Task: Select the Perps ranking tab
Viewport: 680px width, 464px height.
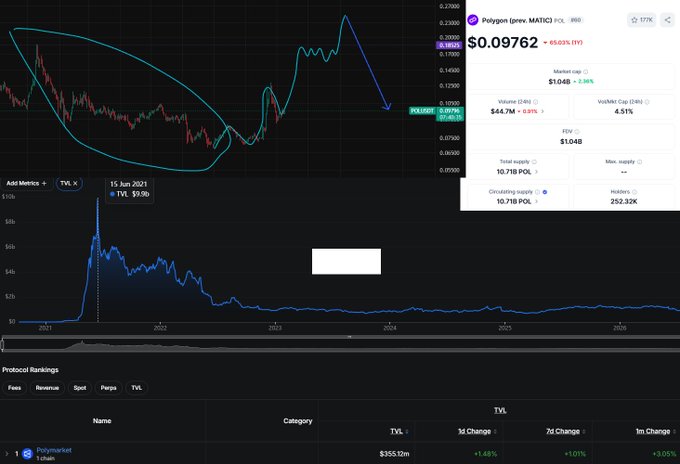Action: pyautogui.click(x=108, y=388)
